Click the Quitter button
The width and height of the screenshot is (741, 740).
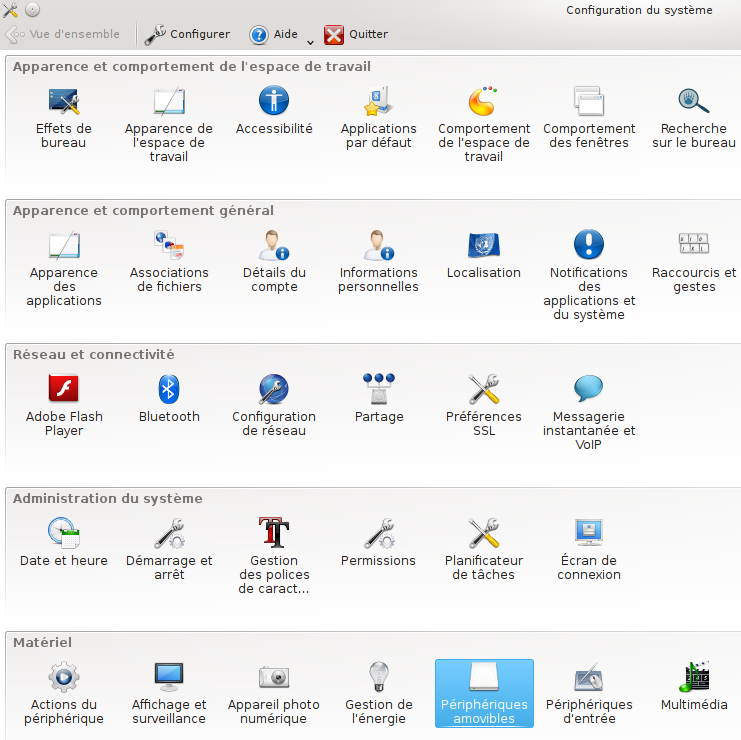point(356,34)
